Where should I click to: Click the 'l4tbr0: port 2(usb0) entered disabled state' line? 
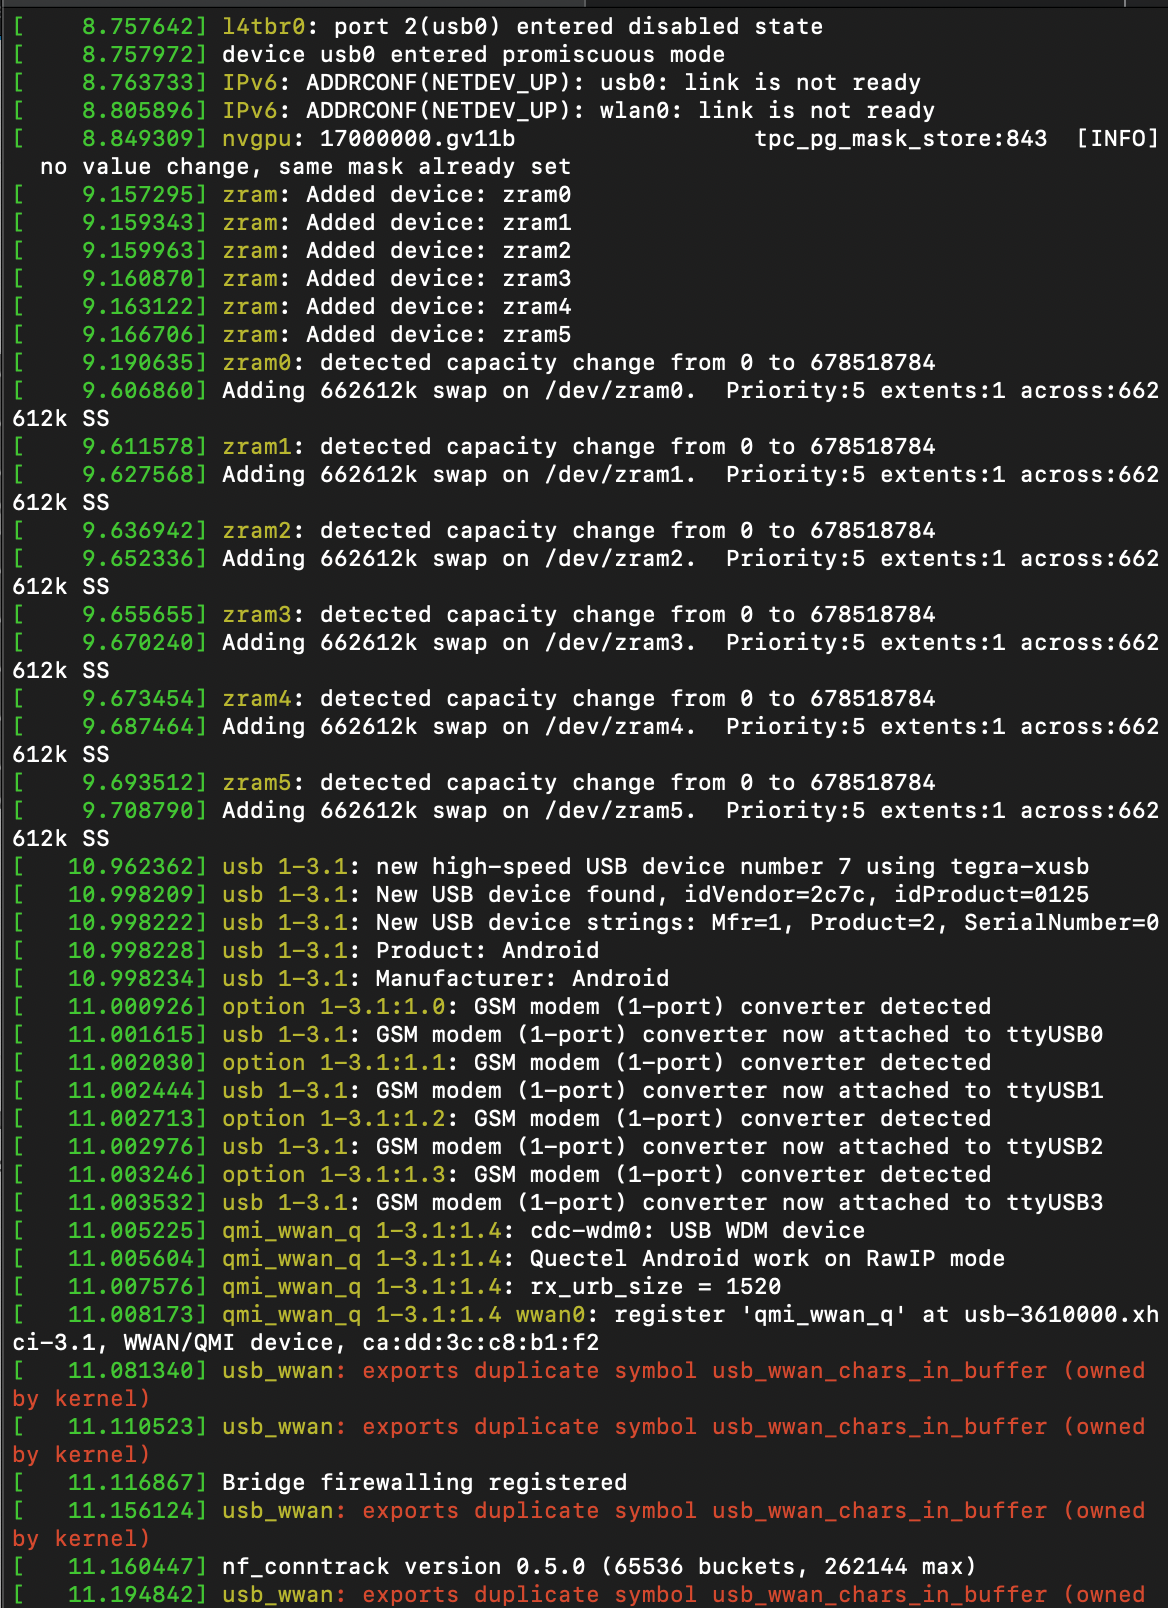pyautogui.click(x=418, y=26)
